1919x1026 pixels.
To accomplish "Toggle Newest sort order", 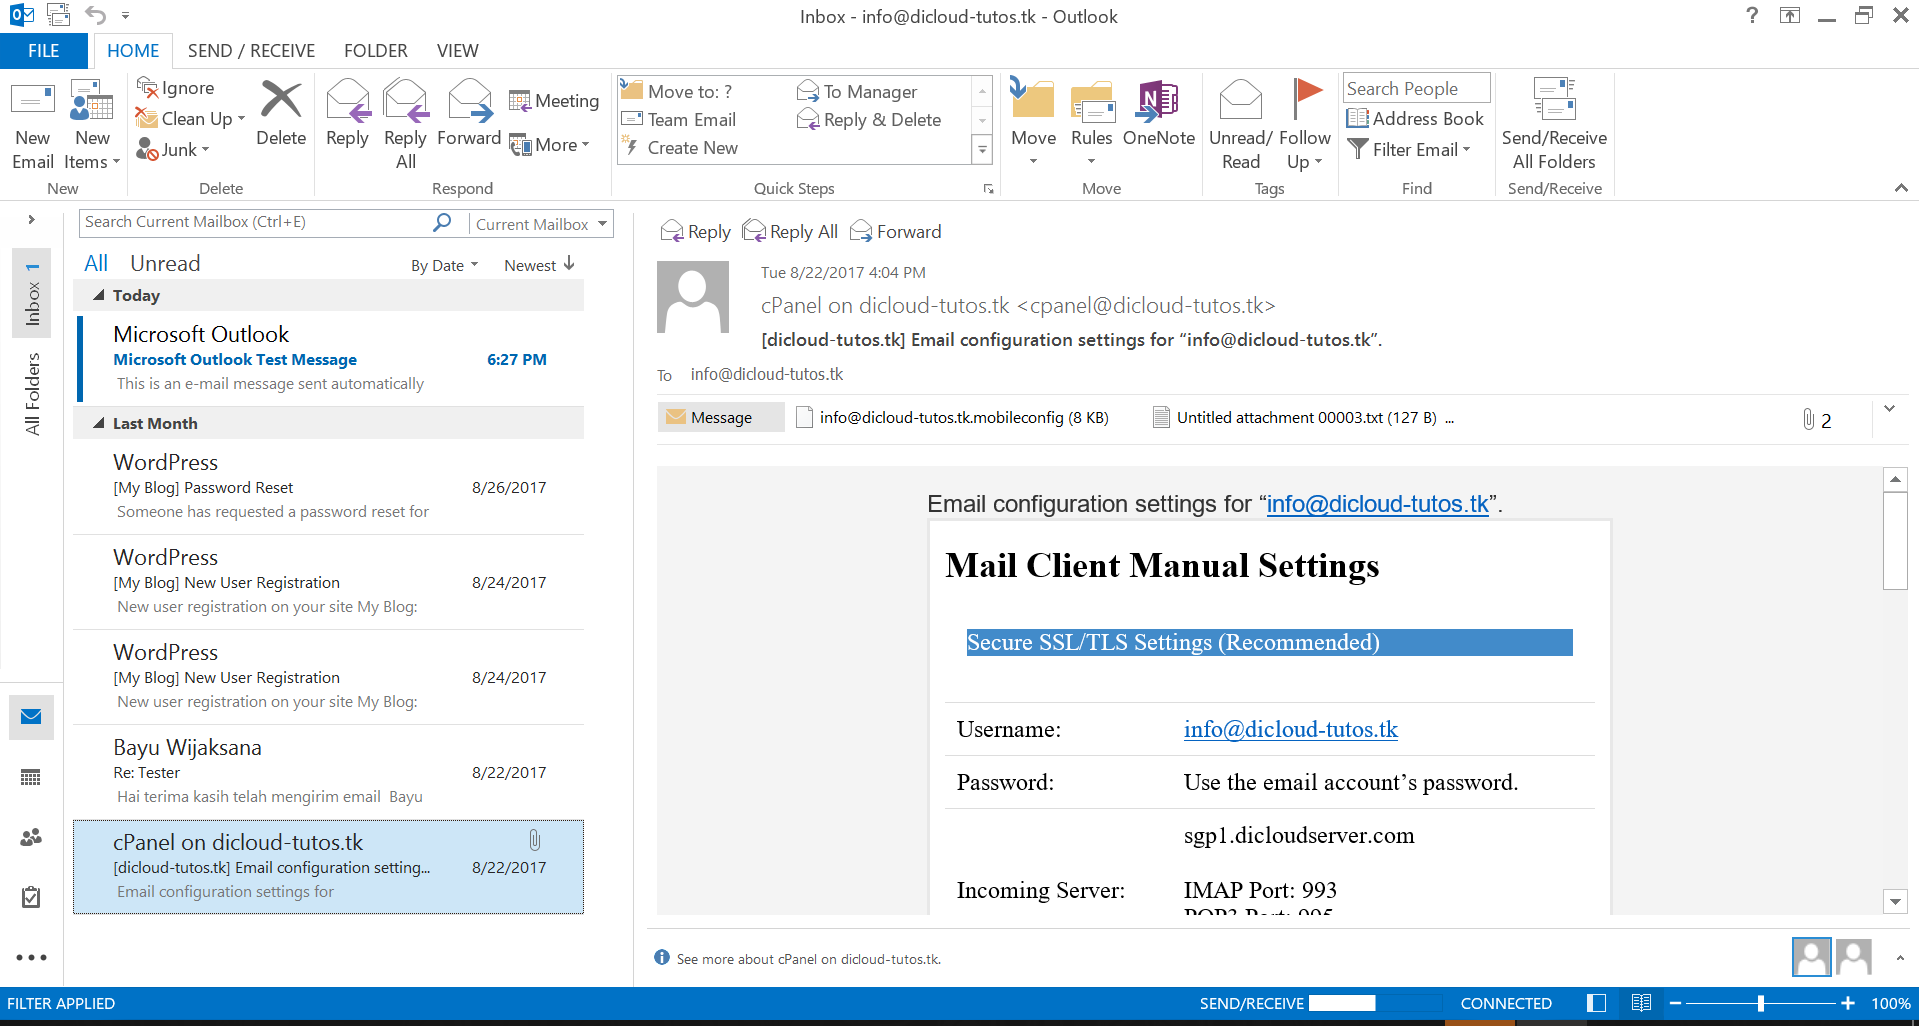I will point(539,265).
